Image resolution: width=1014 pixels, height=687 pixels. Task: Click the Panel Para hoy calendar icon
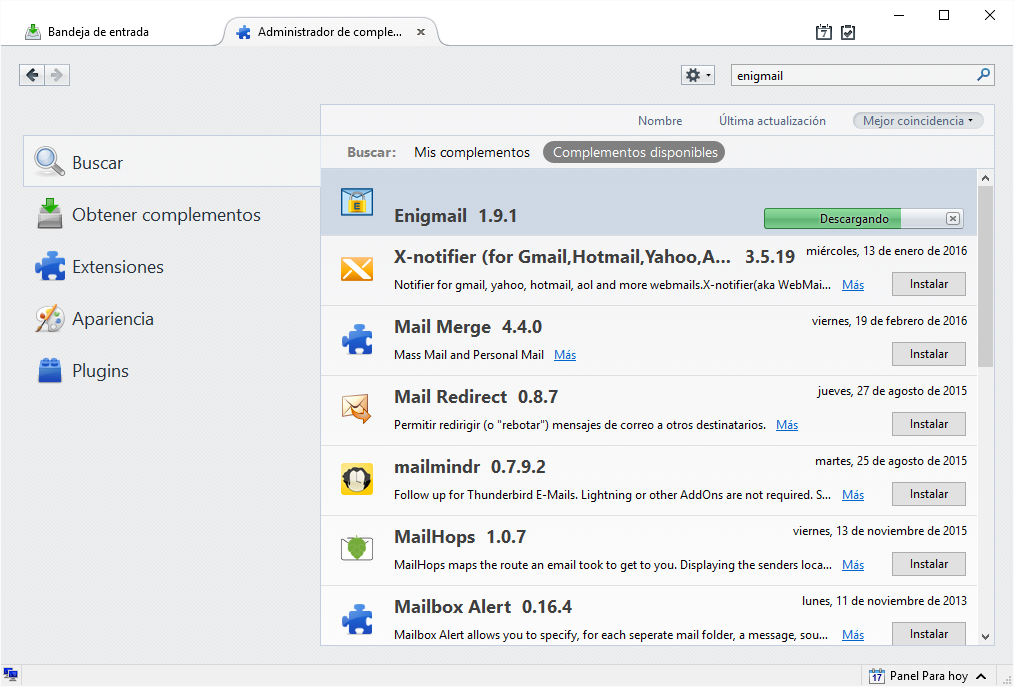pos(876,676)
